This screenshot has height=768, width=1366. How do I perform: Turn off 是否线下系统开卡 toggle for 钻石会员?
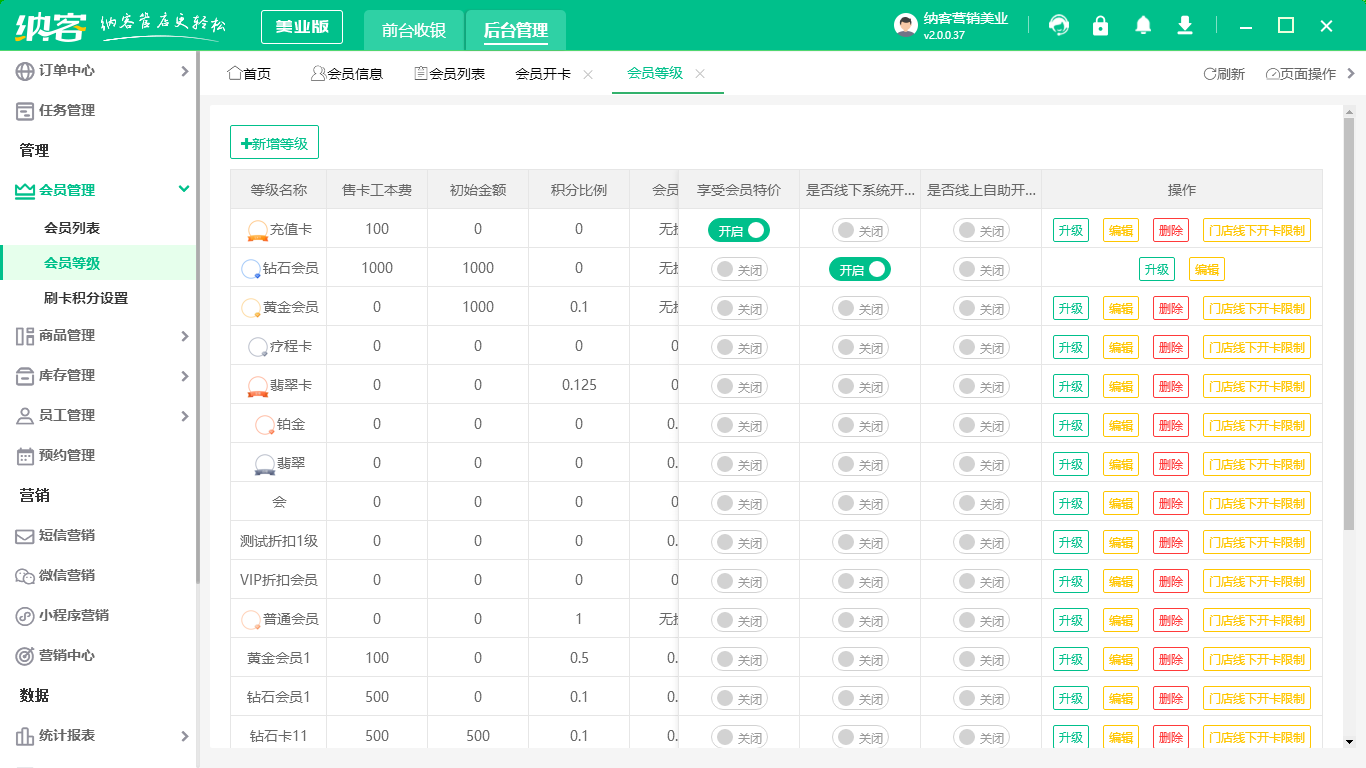859,269
